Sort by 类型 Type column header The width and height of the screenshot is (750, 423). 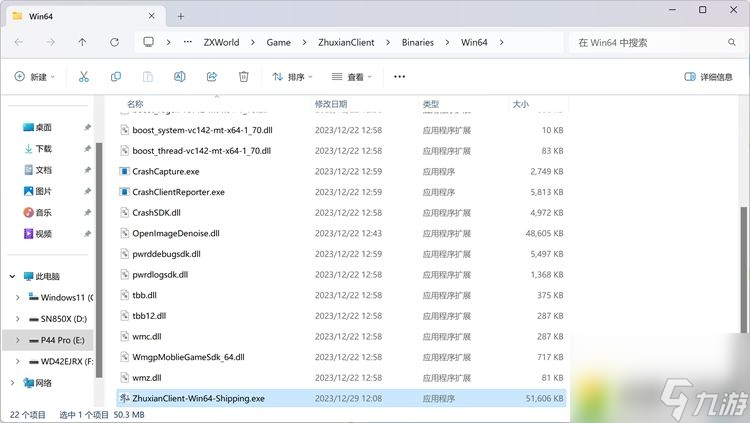pos(431,104)
